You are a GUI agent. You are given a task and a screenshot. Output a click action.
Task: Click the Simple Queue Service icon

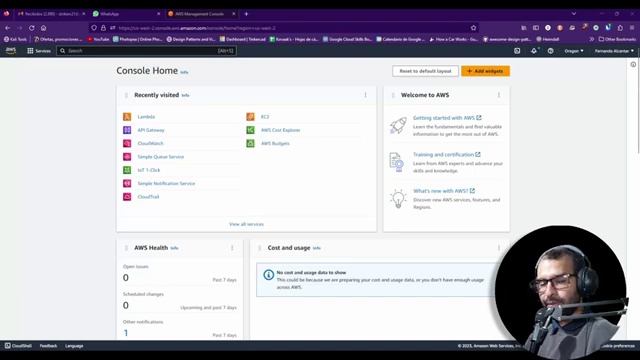(127, 157)
